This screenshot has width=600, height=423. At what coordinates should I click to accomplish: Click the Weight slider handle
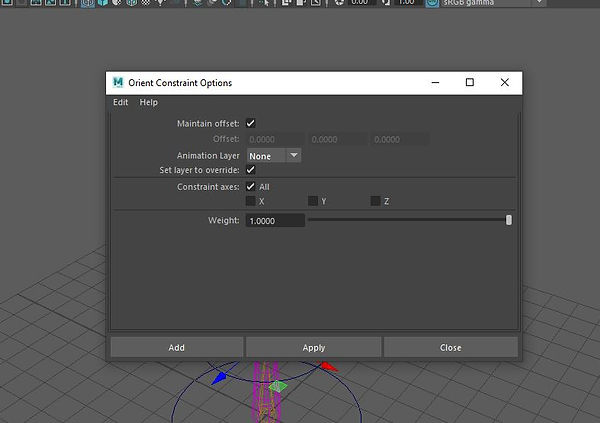click(x=509, y=220)
